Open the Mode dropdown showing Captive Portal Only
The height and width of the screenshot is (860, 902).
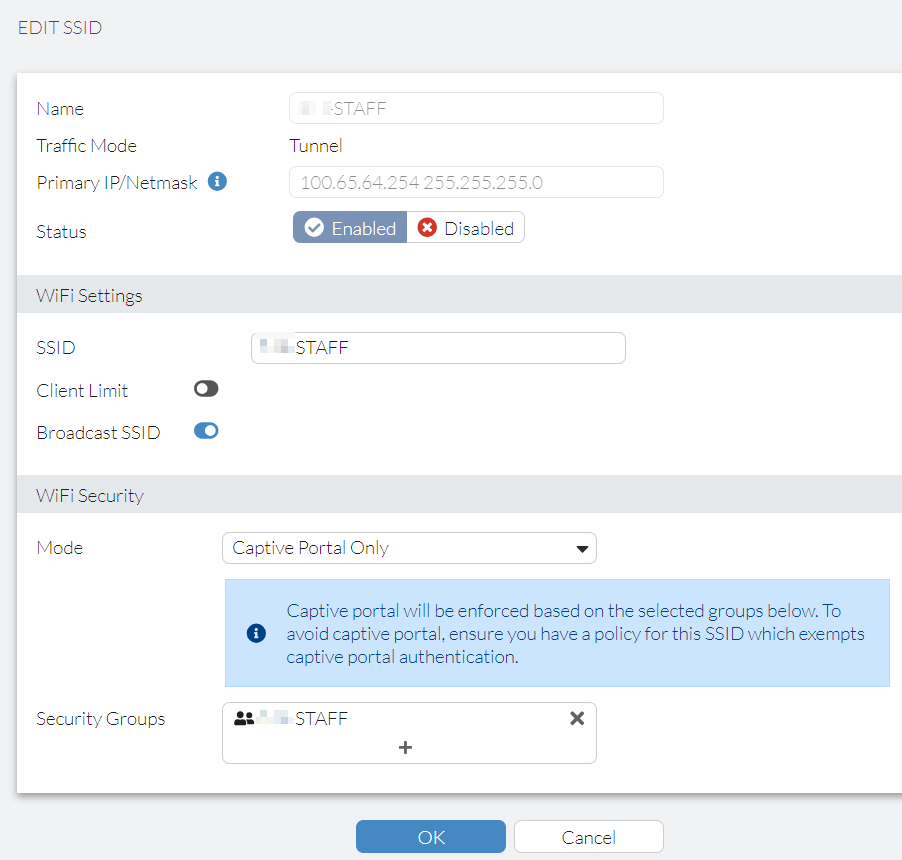click(x=408, y=548)
